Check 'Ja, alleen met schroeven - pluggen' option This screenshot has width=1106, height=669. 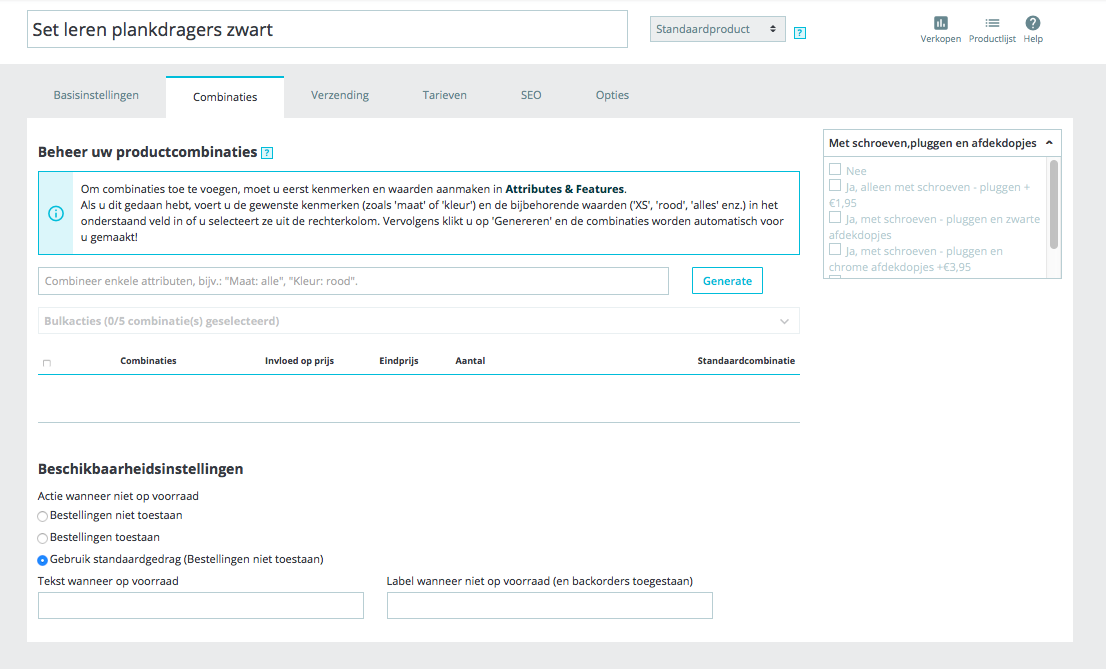click(835, 186)
